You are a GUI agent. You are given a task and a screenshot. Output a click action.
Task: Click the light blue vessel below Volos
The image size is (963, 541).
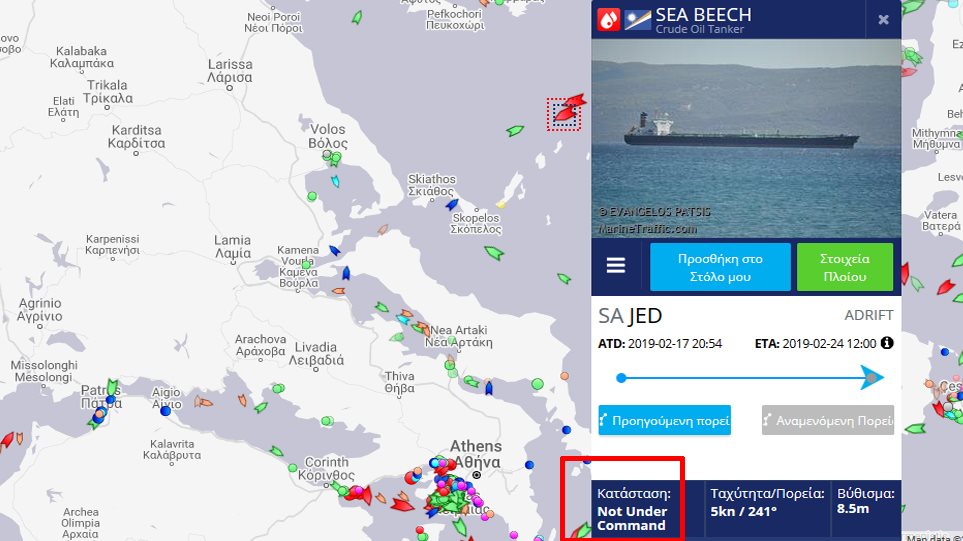(x=335, y=181)
